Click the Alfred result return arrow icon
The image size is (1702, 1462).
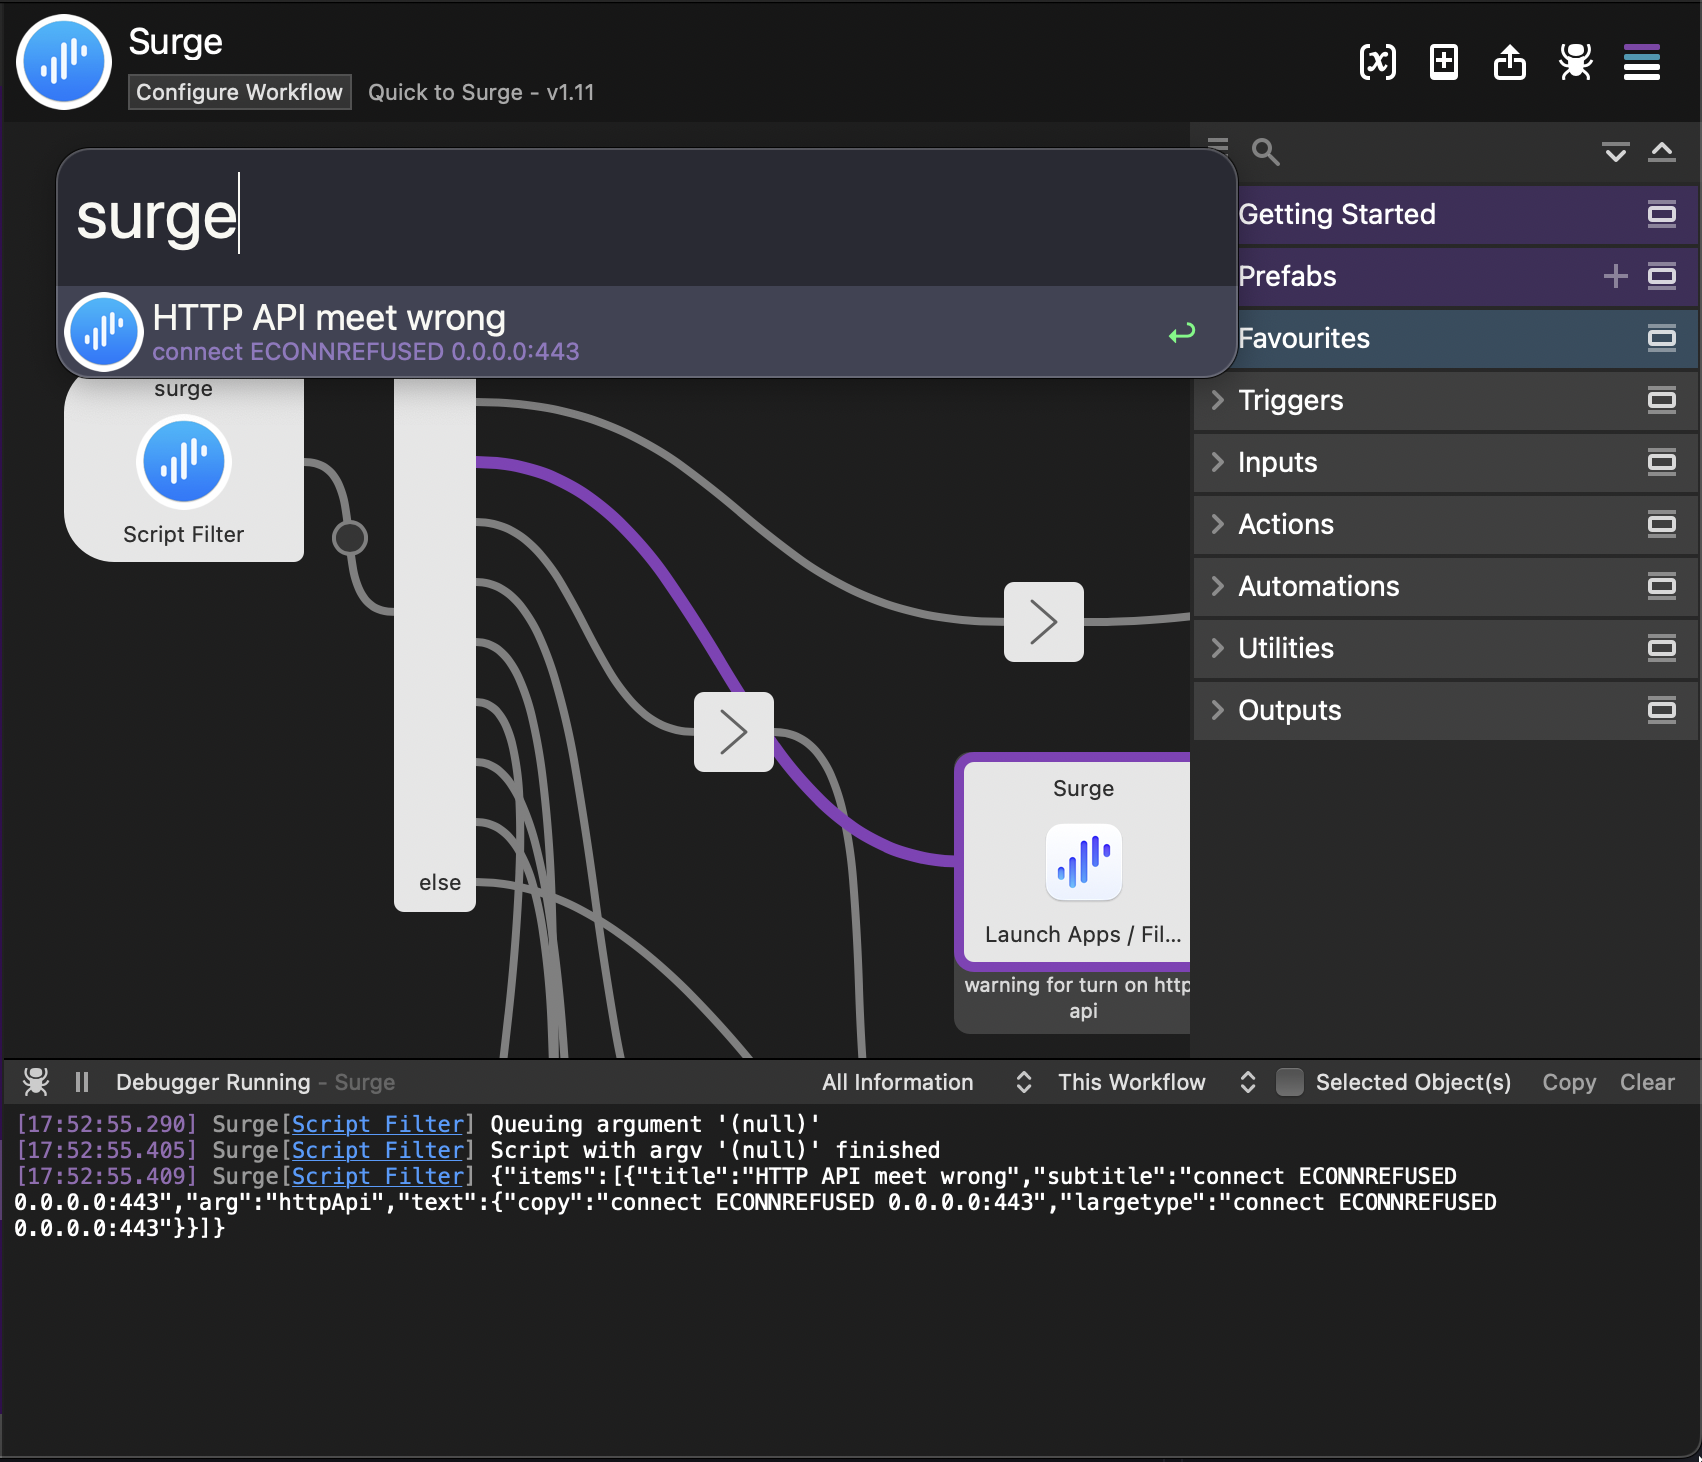click(1182, 332)
